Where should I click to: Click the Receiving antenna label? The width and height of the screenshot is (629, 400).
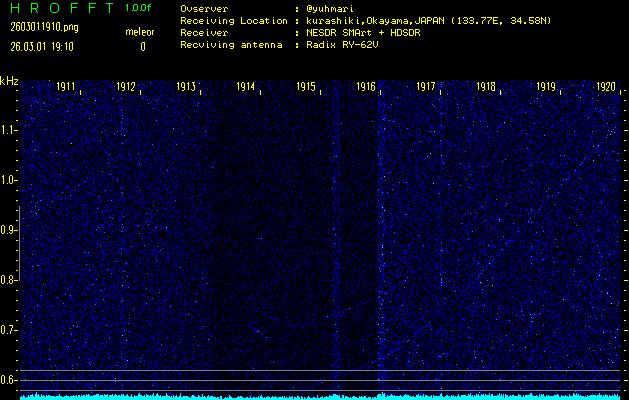coord(231,45)
